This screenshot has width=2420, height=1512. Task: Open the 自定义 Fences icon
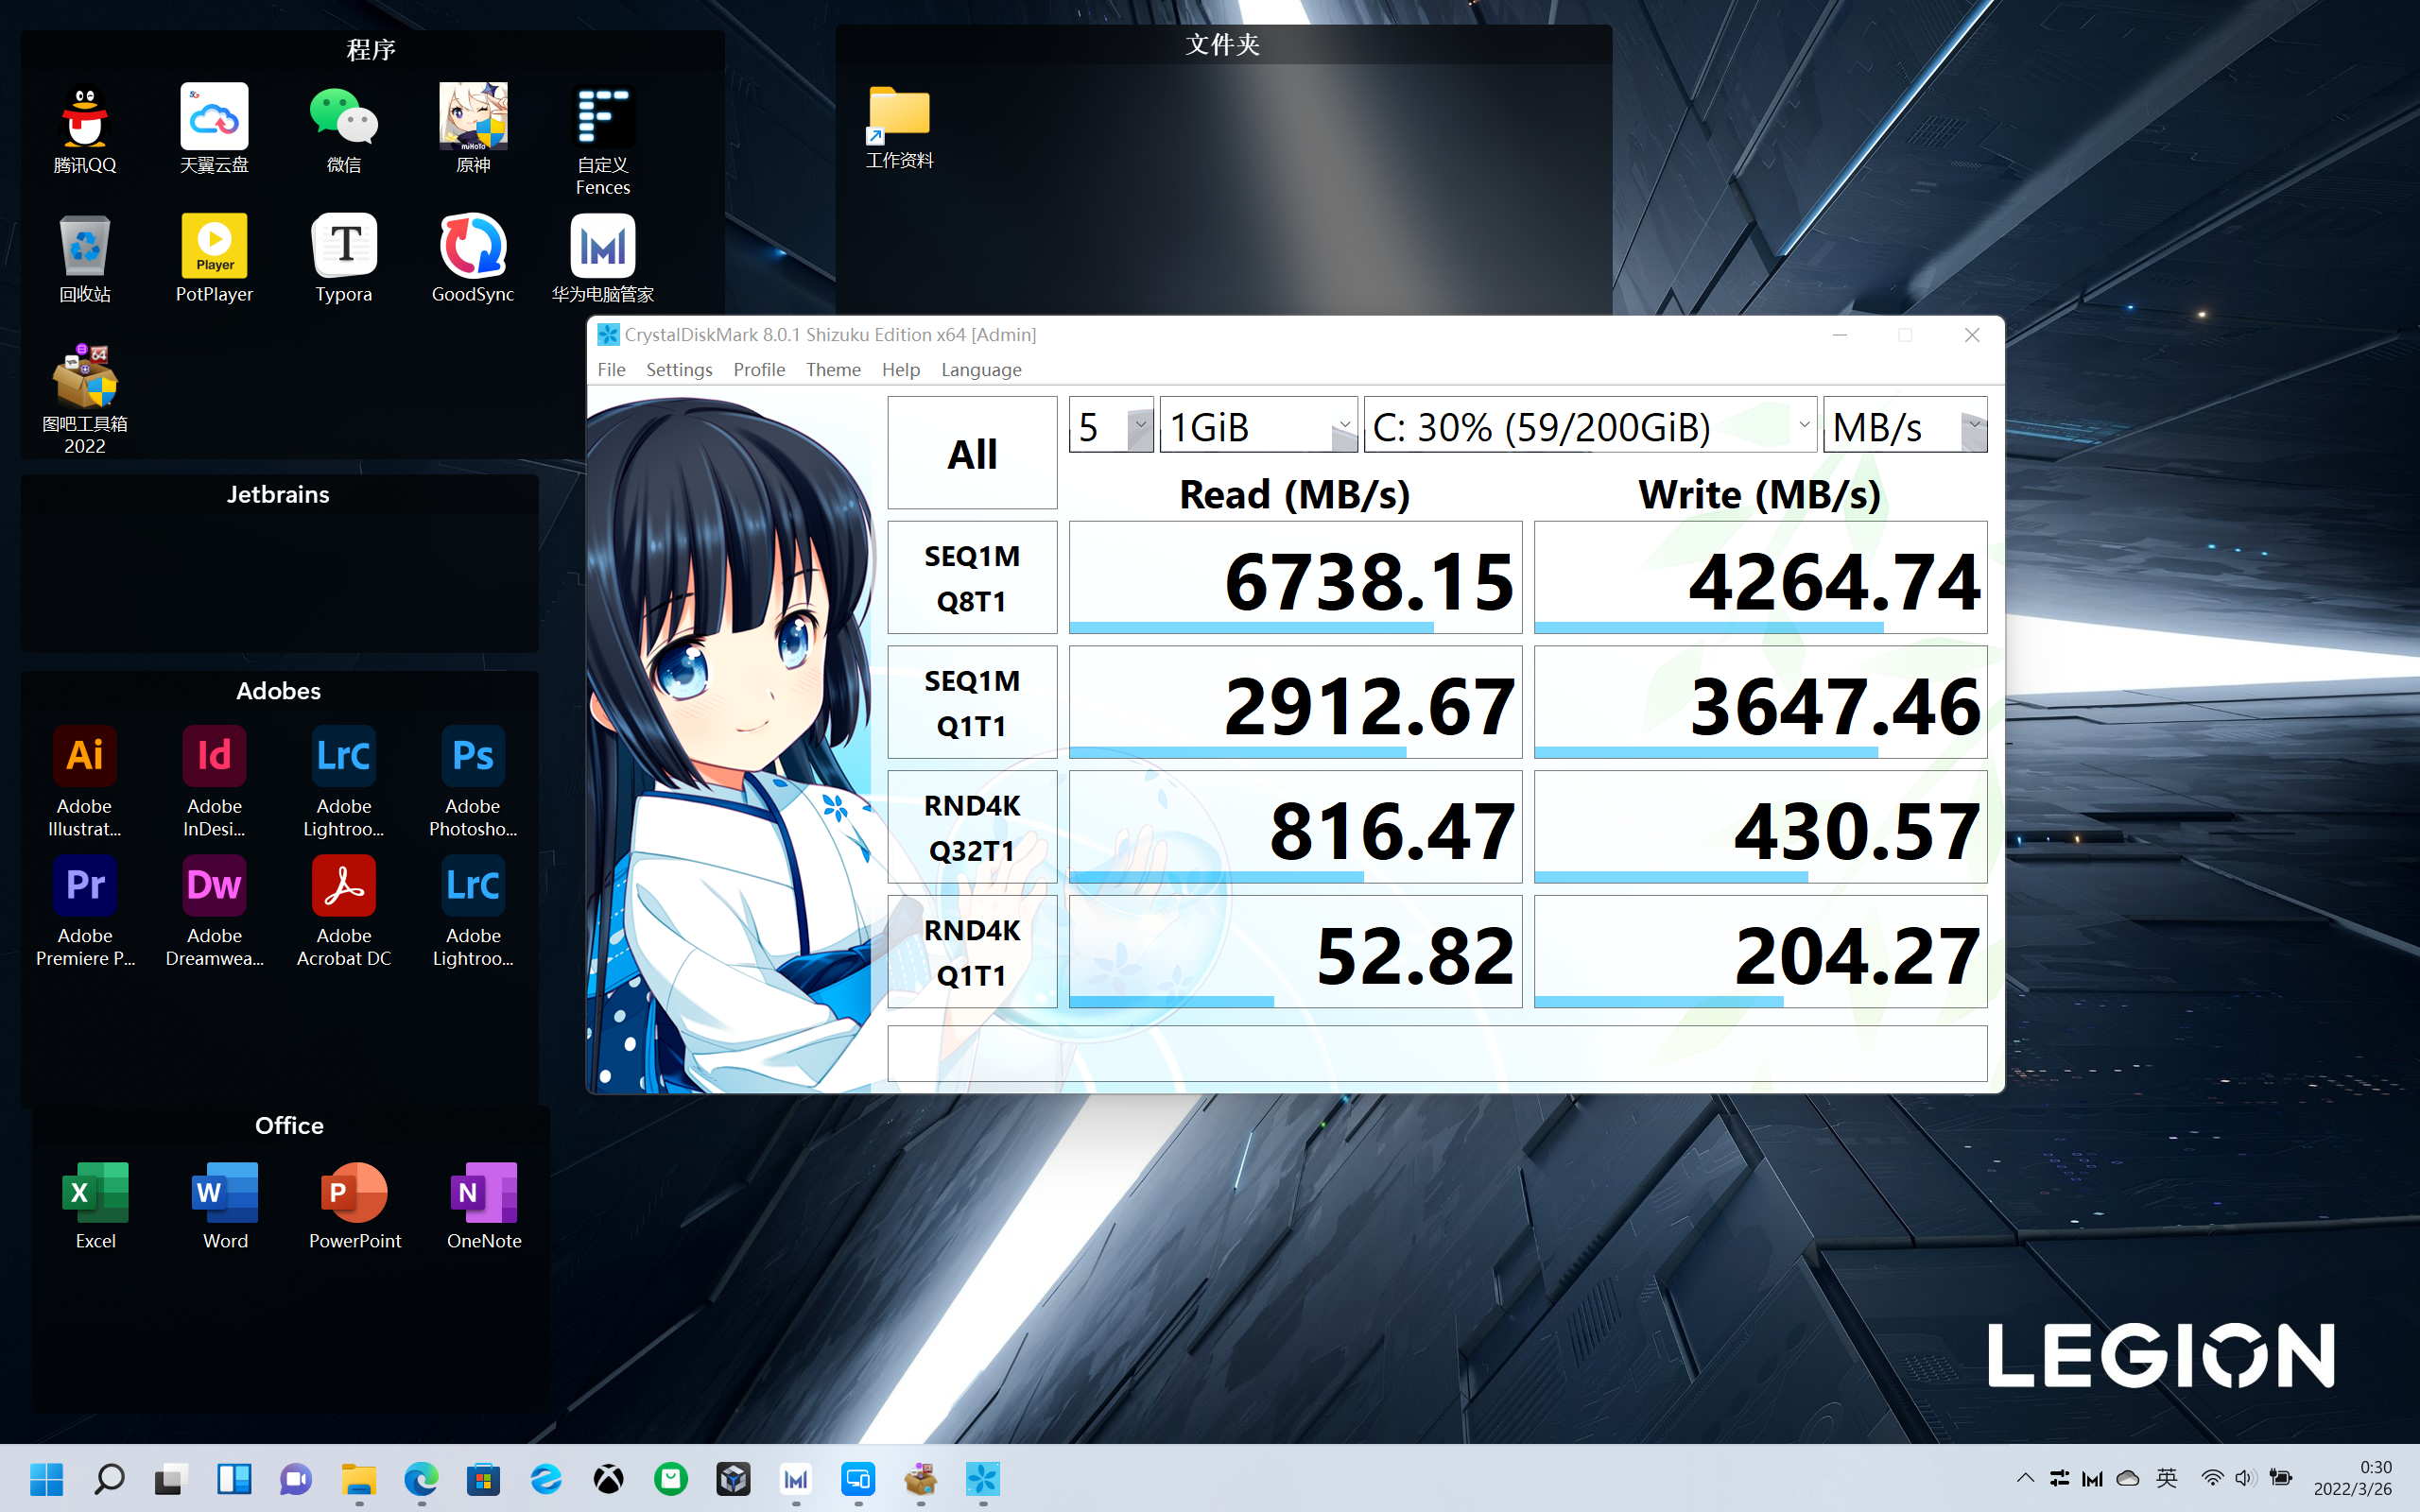pyautogui.click(x=603, y=140)
